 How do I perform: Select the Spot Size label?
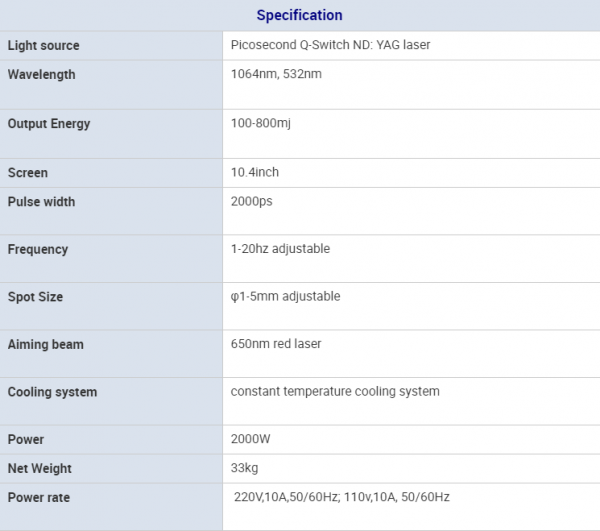point(36,297)
